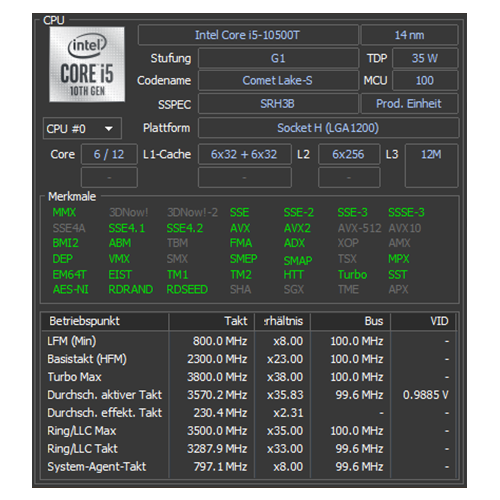
Task: Click the Intel Core i5 10th Gen logo
Action: [87, 64]
